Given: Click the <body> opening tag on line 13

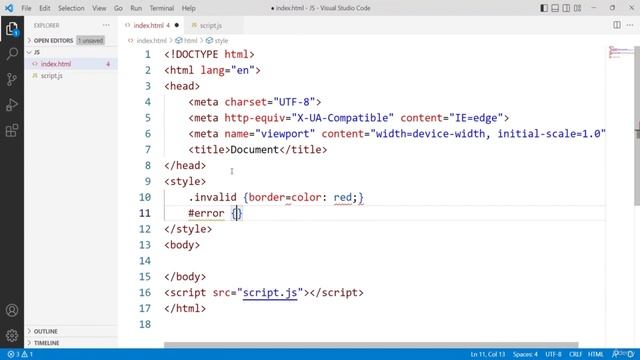Looking at the screenshot, I should point(182,245).
